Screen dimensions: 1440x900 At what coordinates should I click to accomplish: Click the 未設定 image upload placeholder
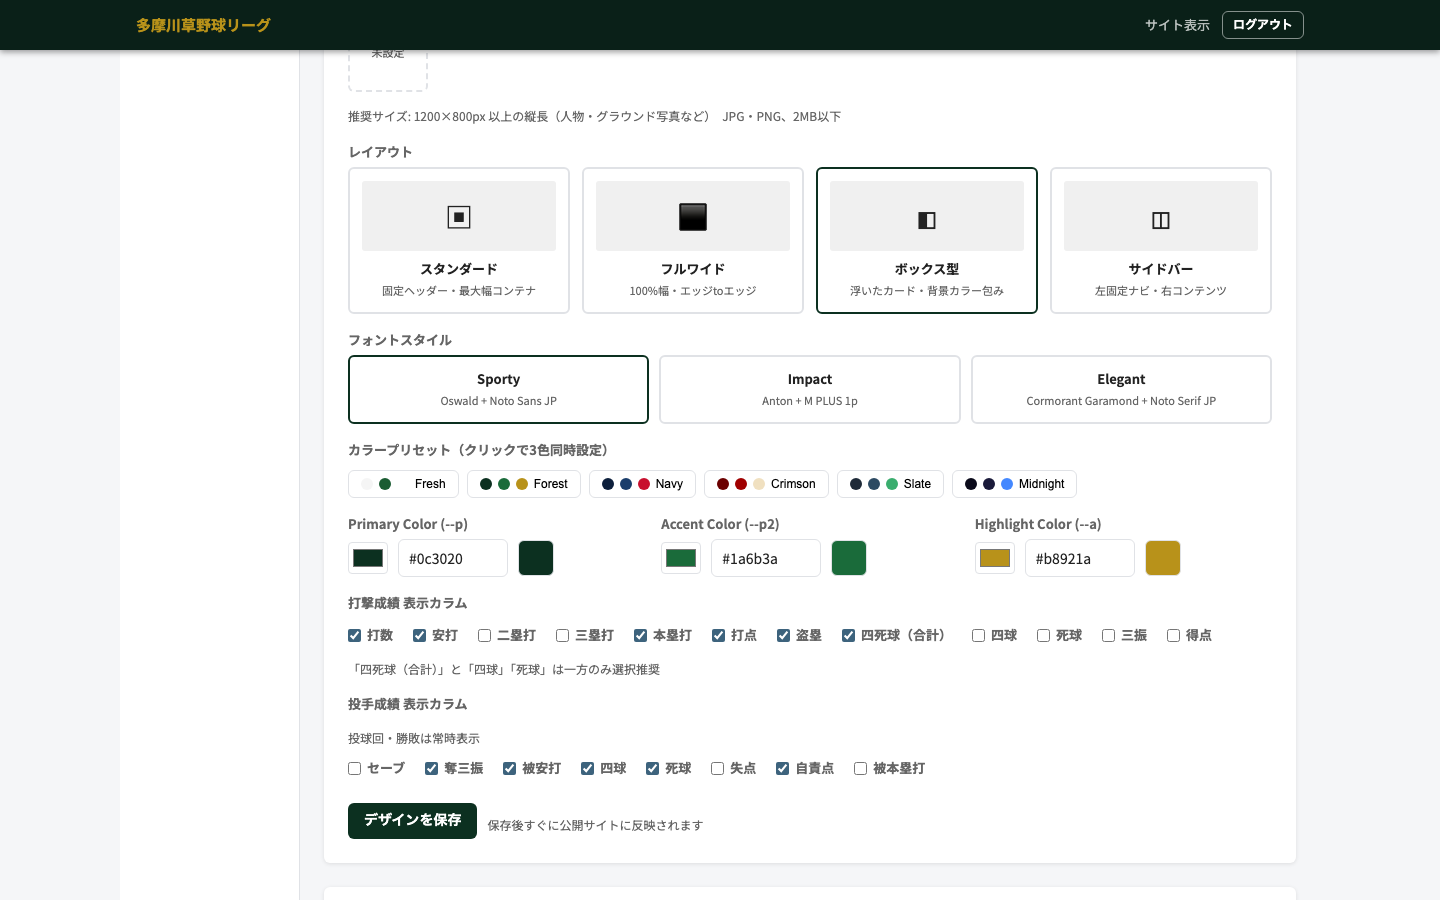tap(388, 70)
